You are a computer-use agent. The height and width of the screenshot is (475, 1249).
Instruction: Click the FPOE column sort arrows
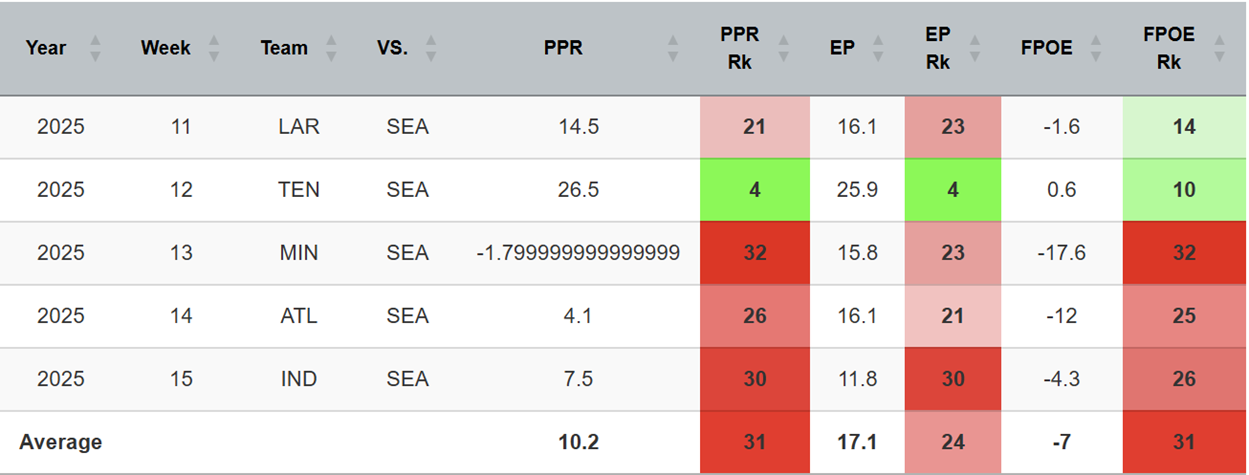coord(1097,48)
